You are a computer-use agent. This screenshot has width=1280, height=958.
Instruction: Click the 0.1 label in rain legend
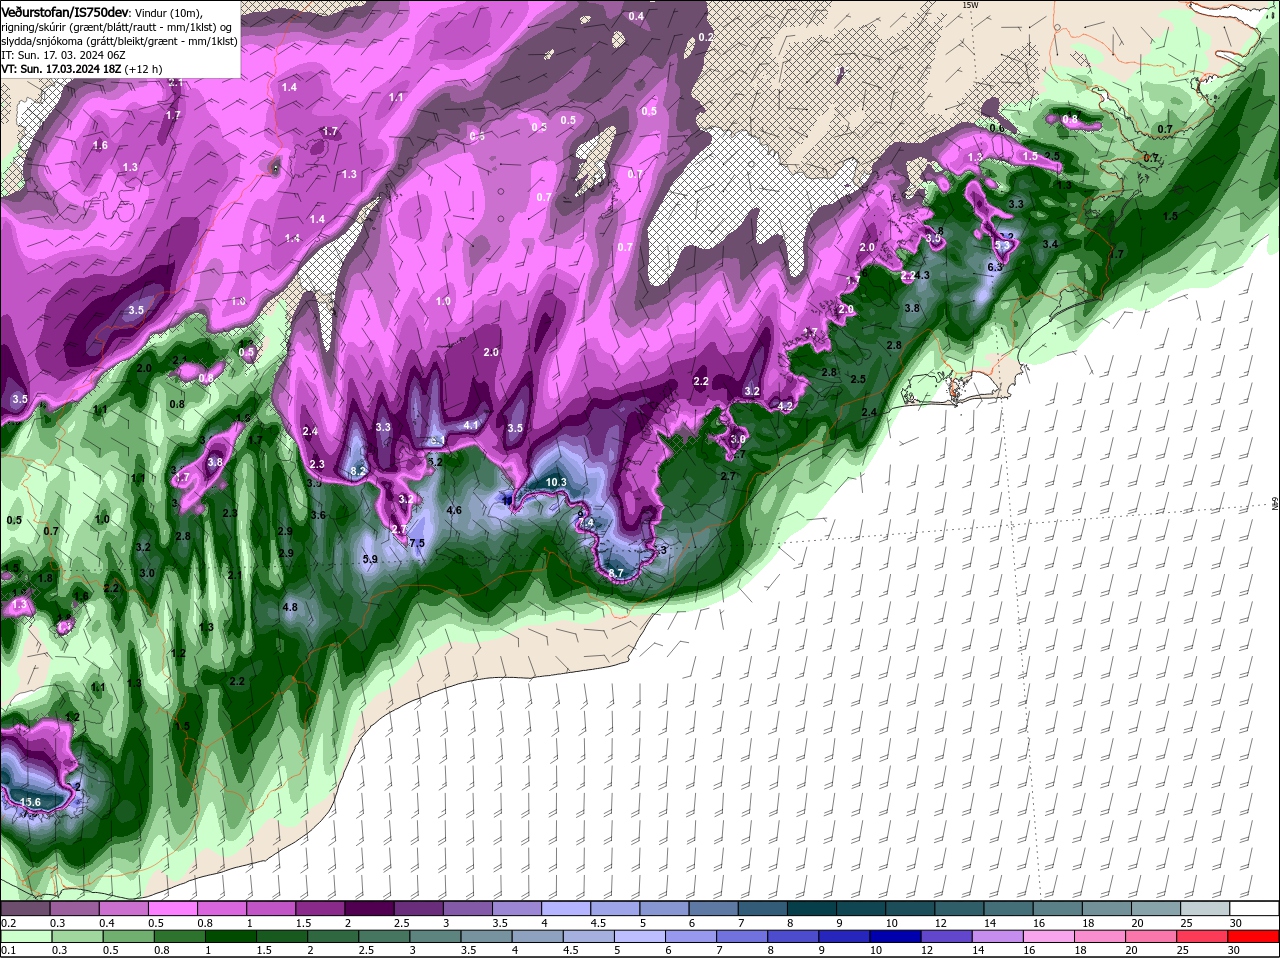point(8,951)
